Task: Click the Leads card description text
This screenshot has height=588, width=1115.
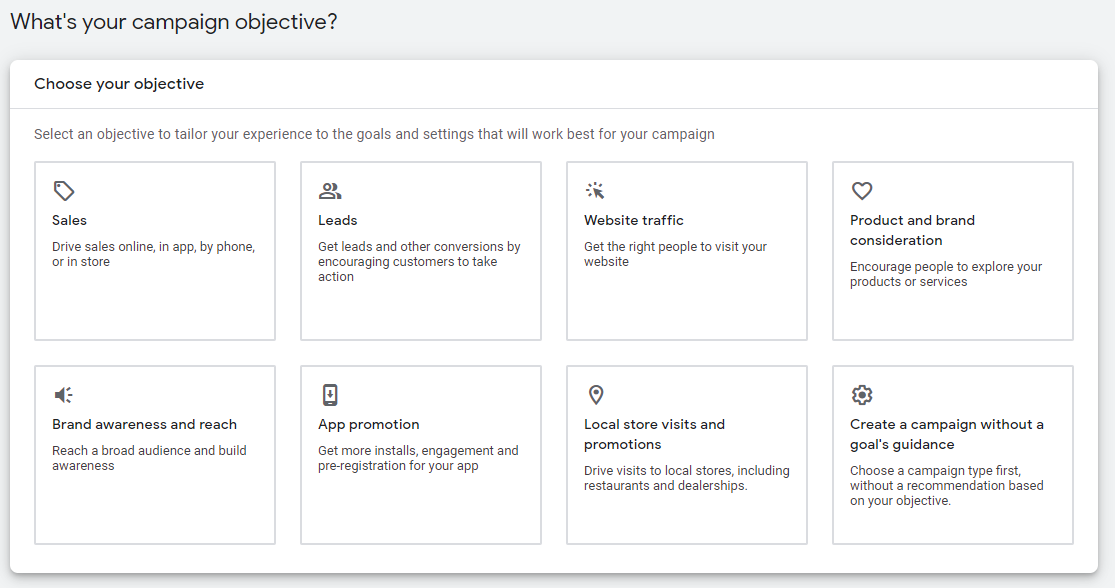Action: [419, 261]
